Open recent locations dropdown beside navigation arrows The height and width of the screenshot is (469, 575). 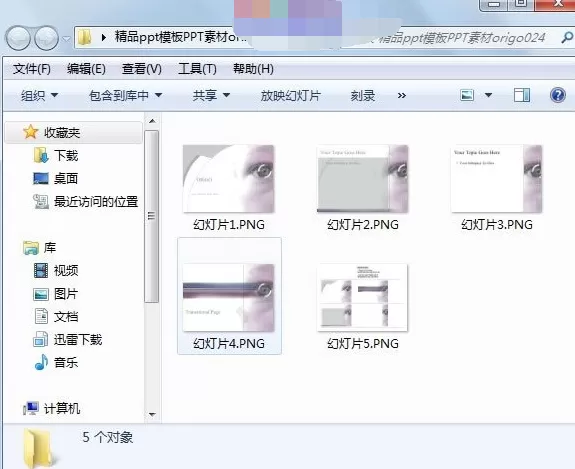tap(66, 38)
